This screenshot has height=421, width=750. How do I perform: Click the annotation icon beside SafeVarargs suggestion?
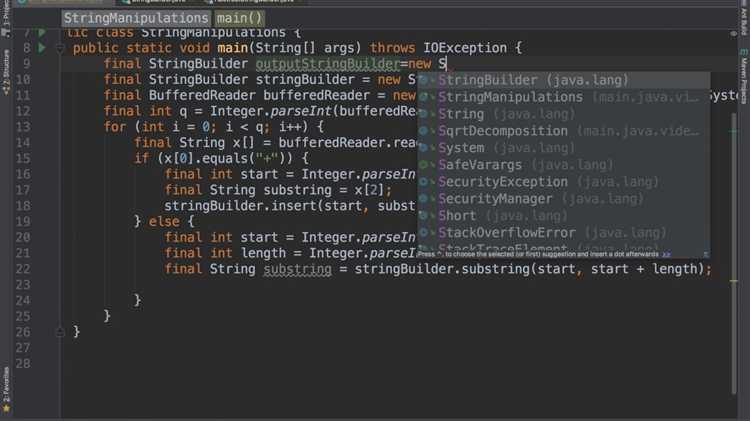[424, 165]
